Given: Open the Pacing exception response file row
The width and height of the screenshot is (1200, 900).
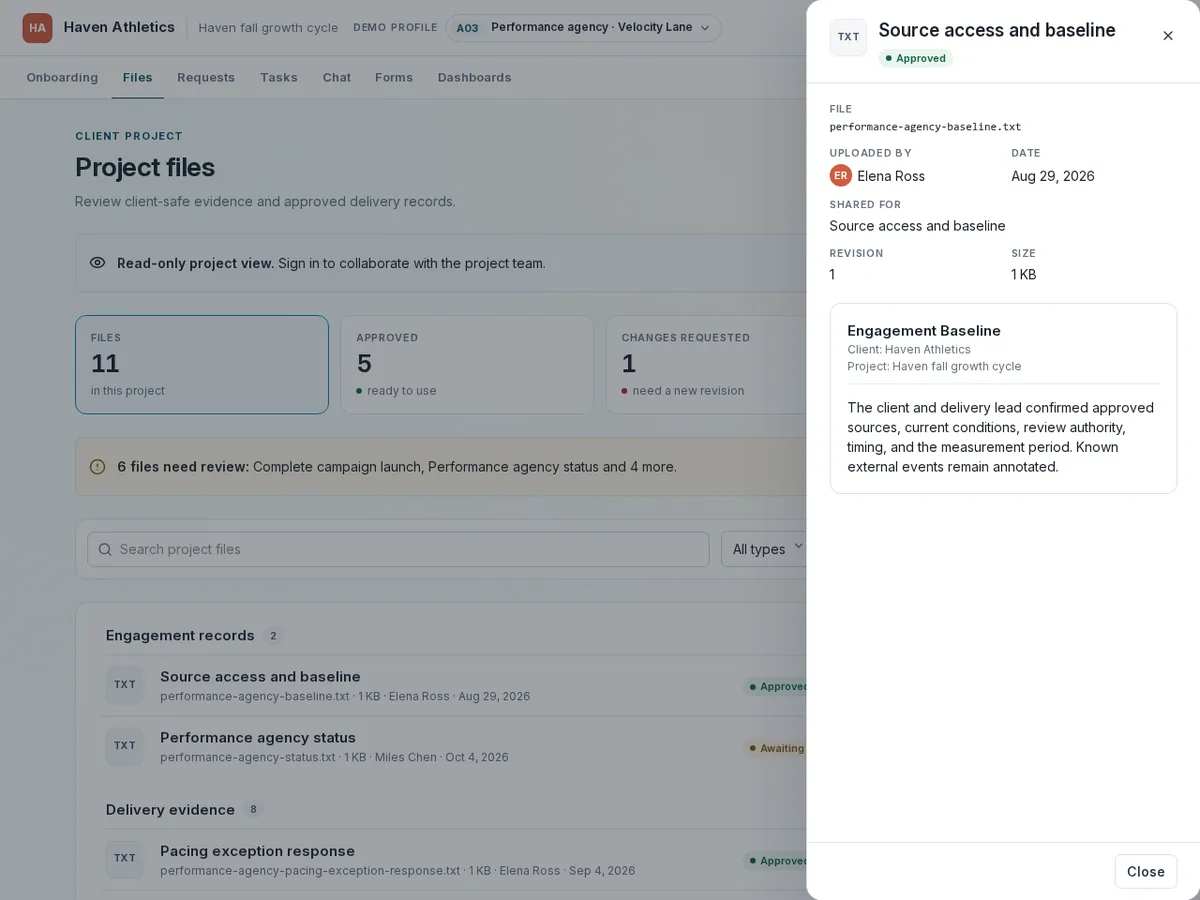Looking at the screenshot, I should [455, 860].
